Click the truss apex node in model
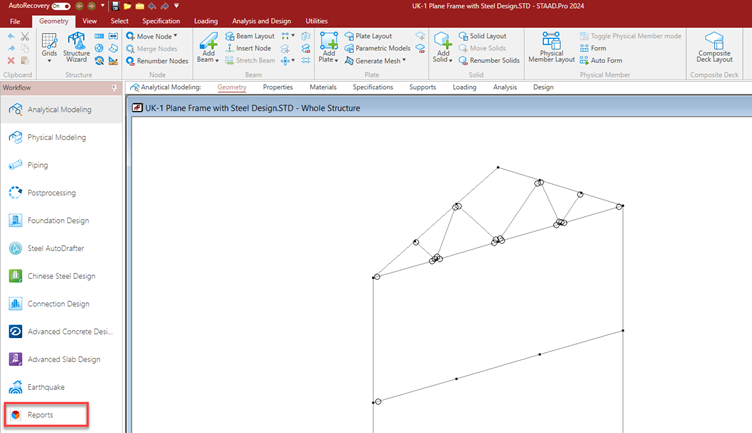 tap(498, 167)
